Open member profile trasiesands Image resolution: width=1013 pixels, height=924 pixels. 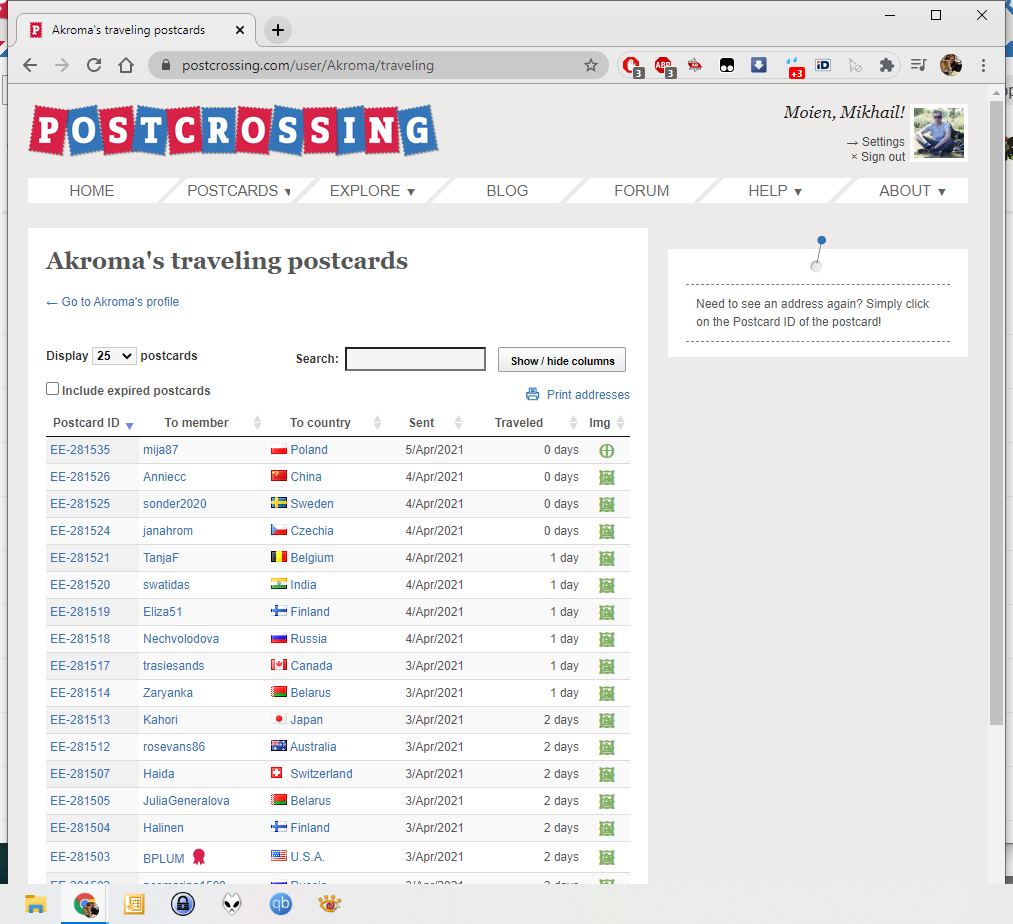(x=173, y=666)
